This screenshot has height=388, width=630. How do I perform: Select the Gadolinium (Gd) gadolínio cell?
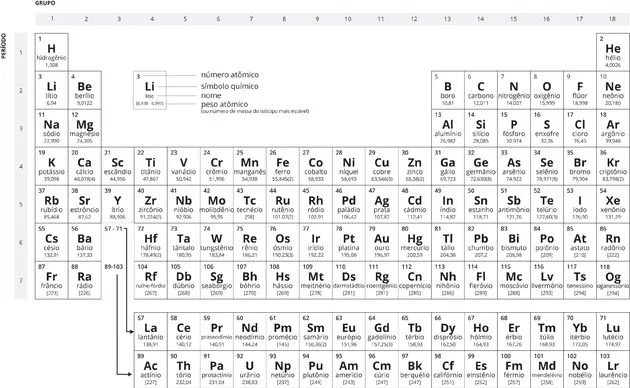382,332
